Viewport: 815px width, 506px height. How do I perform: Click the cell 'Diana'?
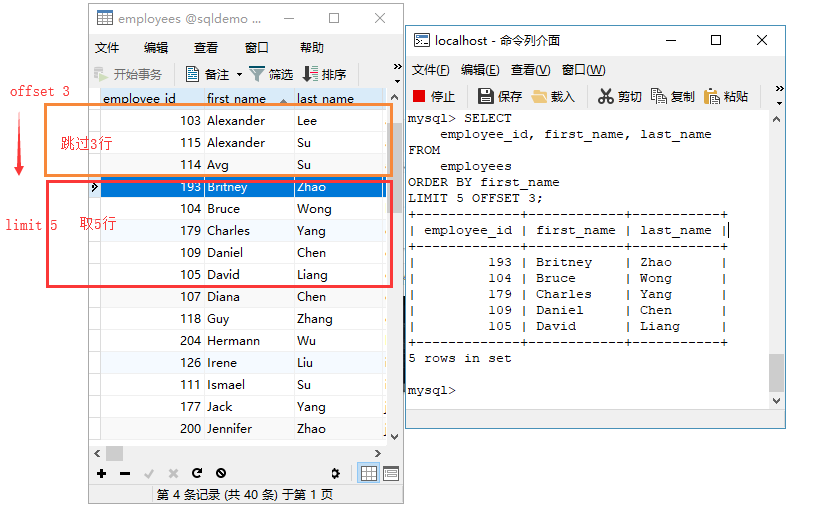[224, 297]
